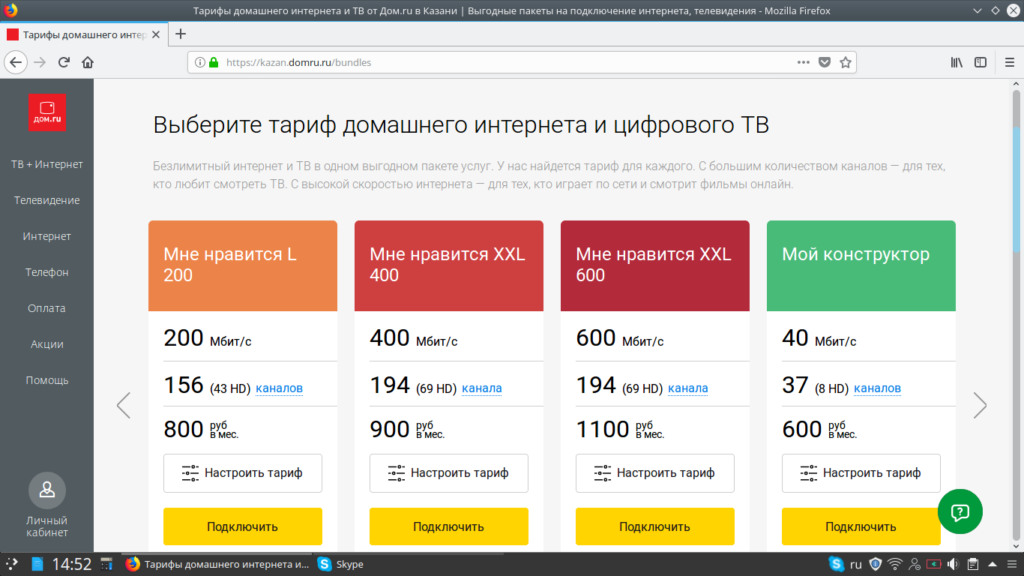Image resolution: width=1024 pixels, height=576 pixels.
Task: Click Подключить for Мне нравится L 200
Action: coord(242,526)
